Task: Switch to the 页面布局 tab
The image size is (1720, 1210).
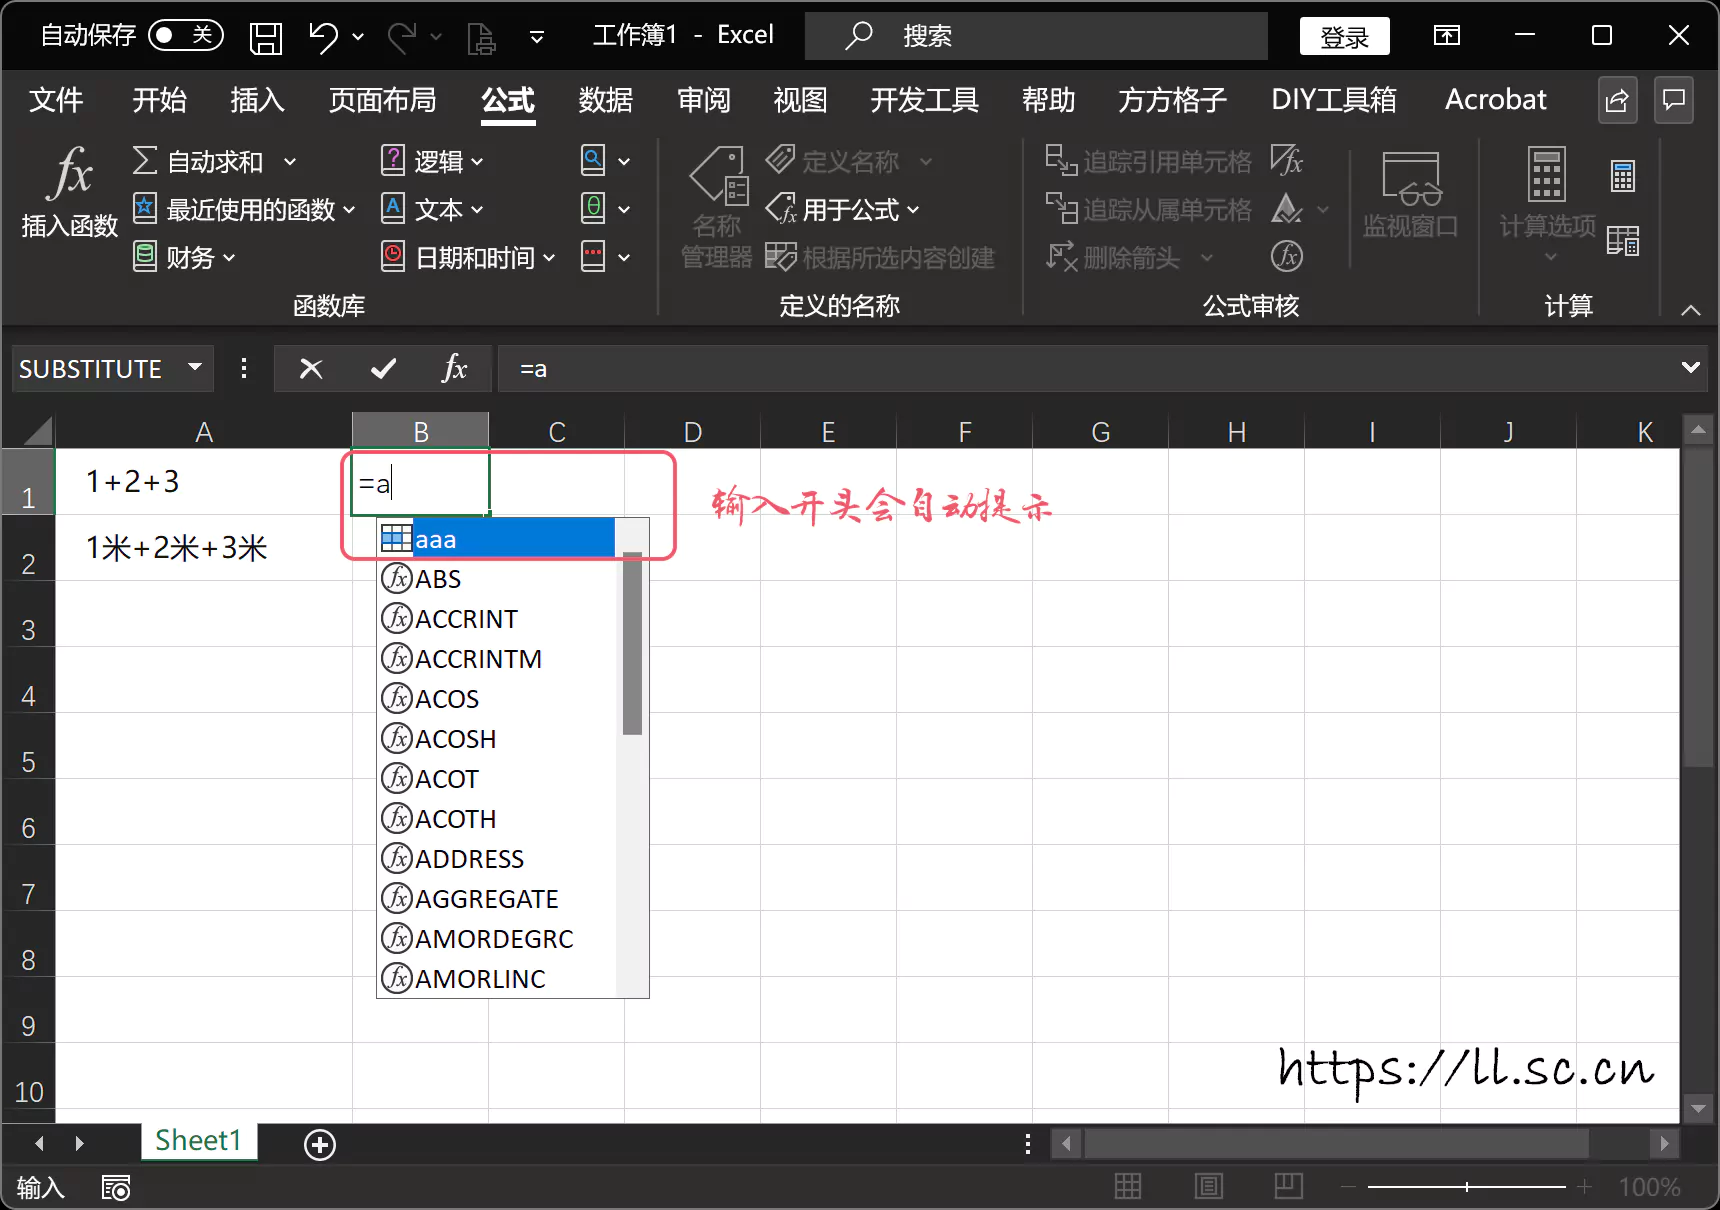Action: (382, 100)
